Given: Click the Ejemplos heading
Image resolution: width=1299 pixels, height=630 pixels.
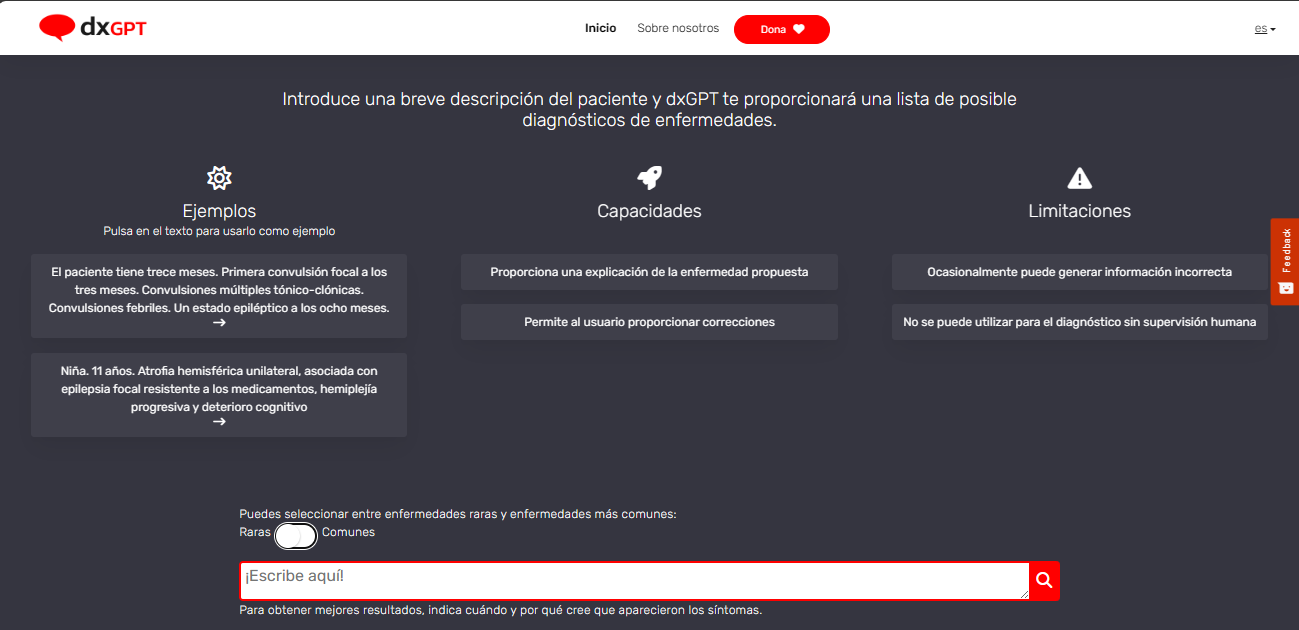Looking at the screenshot, I should 219,211.
